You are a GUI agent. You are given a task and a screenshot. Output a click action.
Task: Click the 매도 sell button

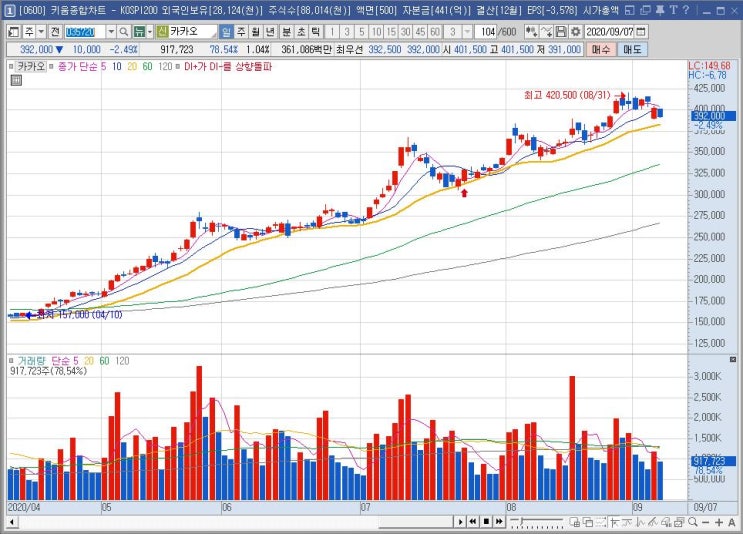coord(632,49)
